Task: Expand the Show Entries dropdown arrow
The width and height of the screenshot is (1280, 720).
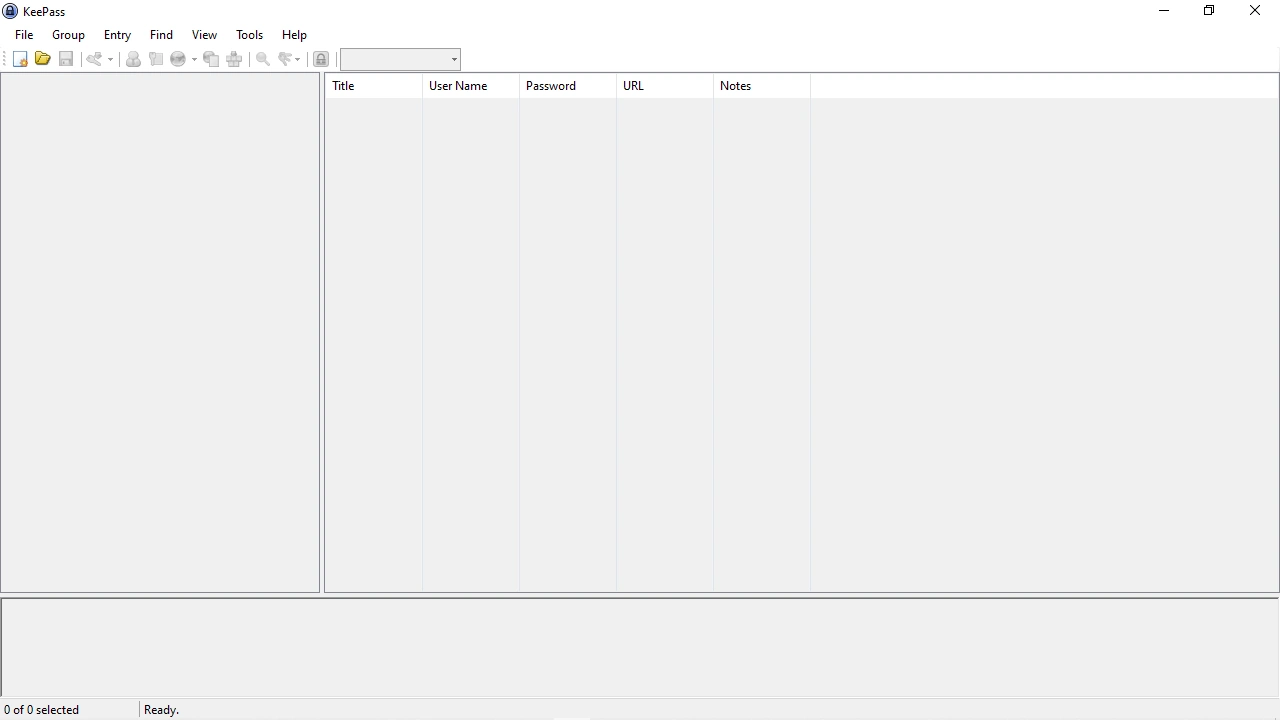Action: 297,59
